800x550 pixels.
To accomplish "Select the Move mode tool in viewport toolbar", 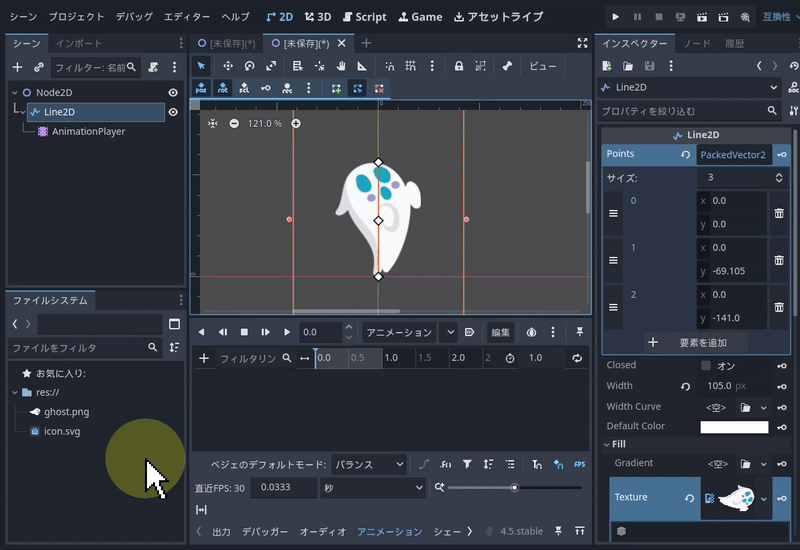I will (x=227, y=66).
